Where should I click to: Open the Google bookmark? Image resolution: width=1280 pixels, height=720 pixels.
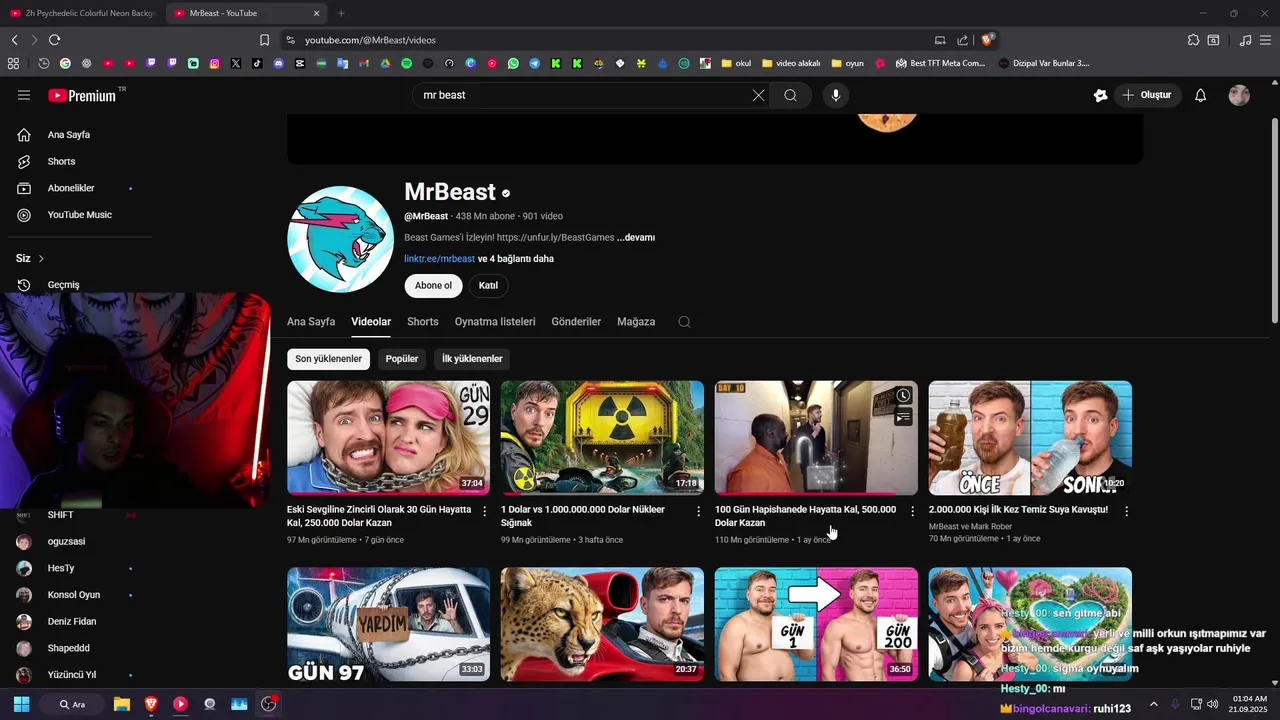(65, 63)
